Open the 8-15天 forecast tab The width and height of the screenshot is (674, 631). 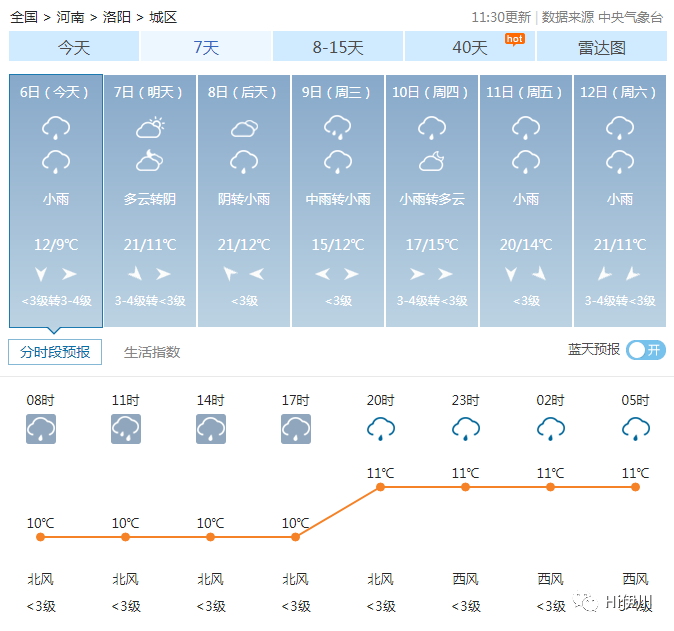[338, 46]
